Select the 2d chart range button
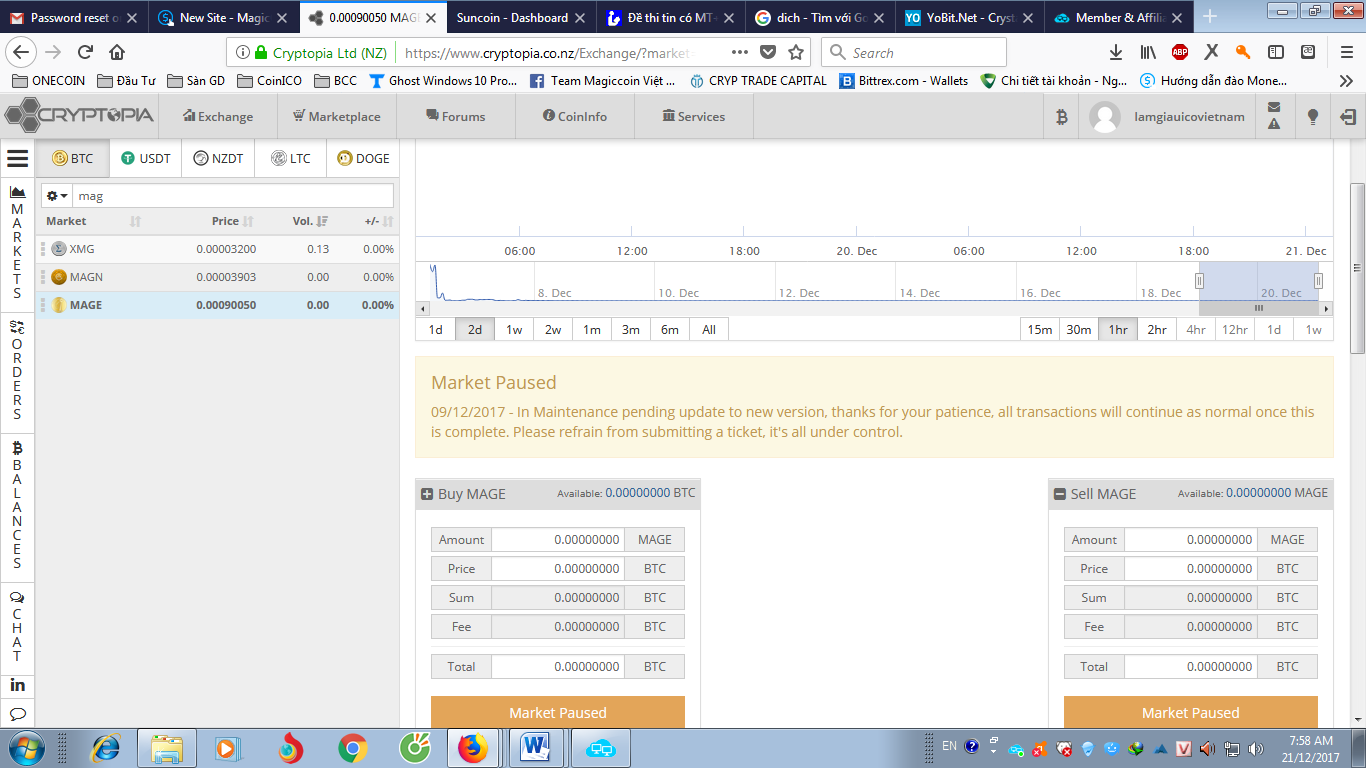1366x768 pixels. [475, 329]
